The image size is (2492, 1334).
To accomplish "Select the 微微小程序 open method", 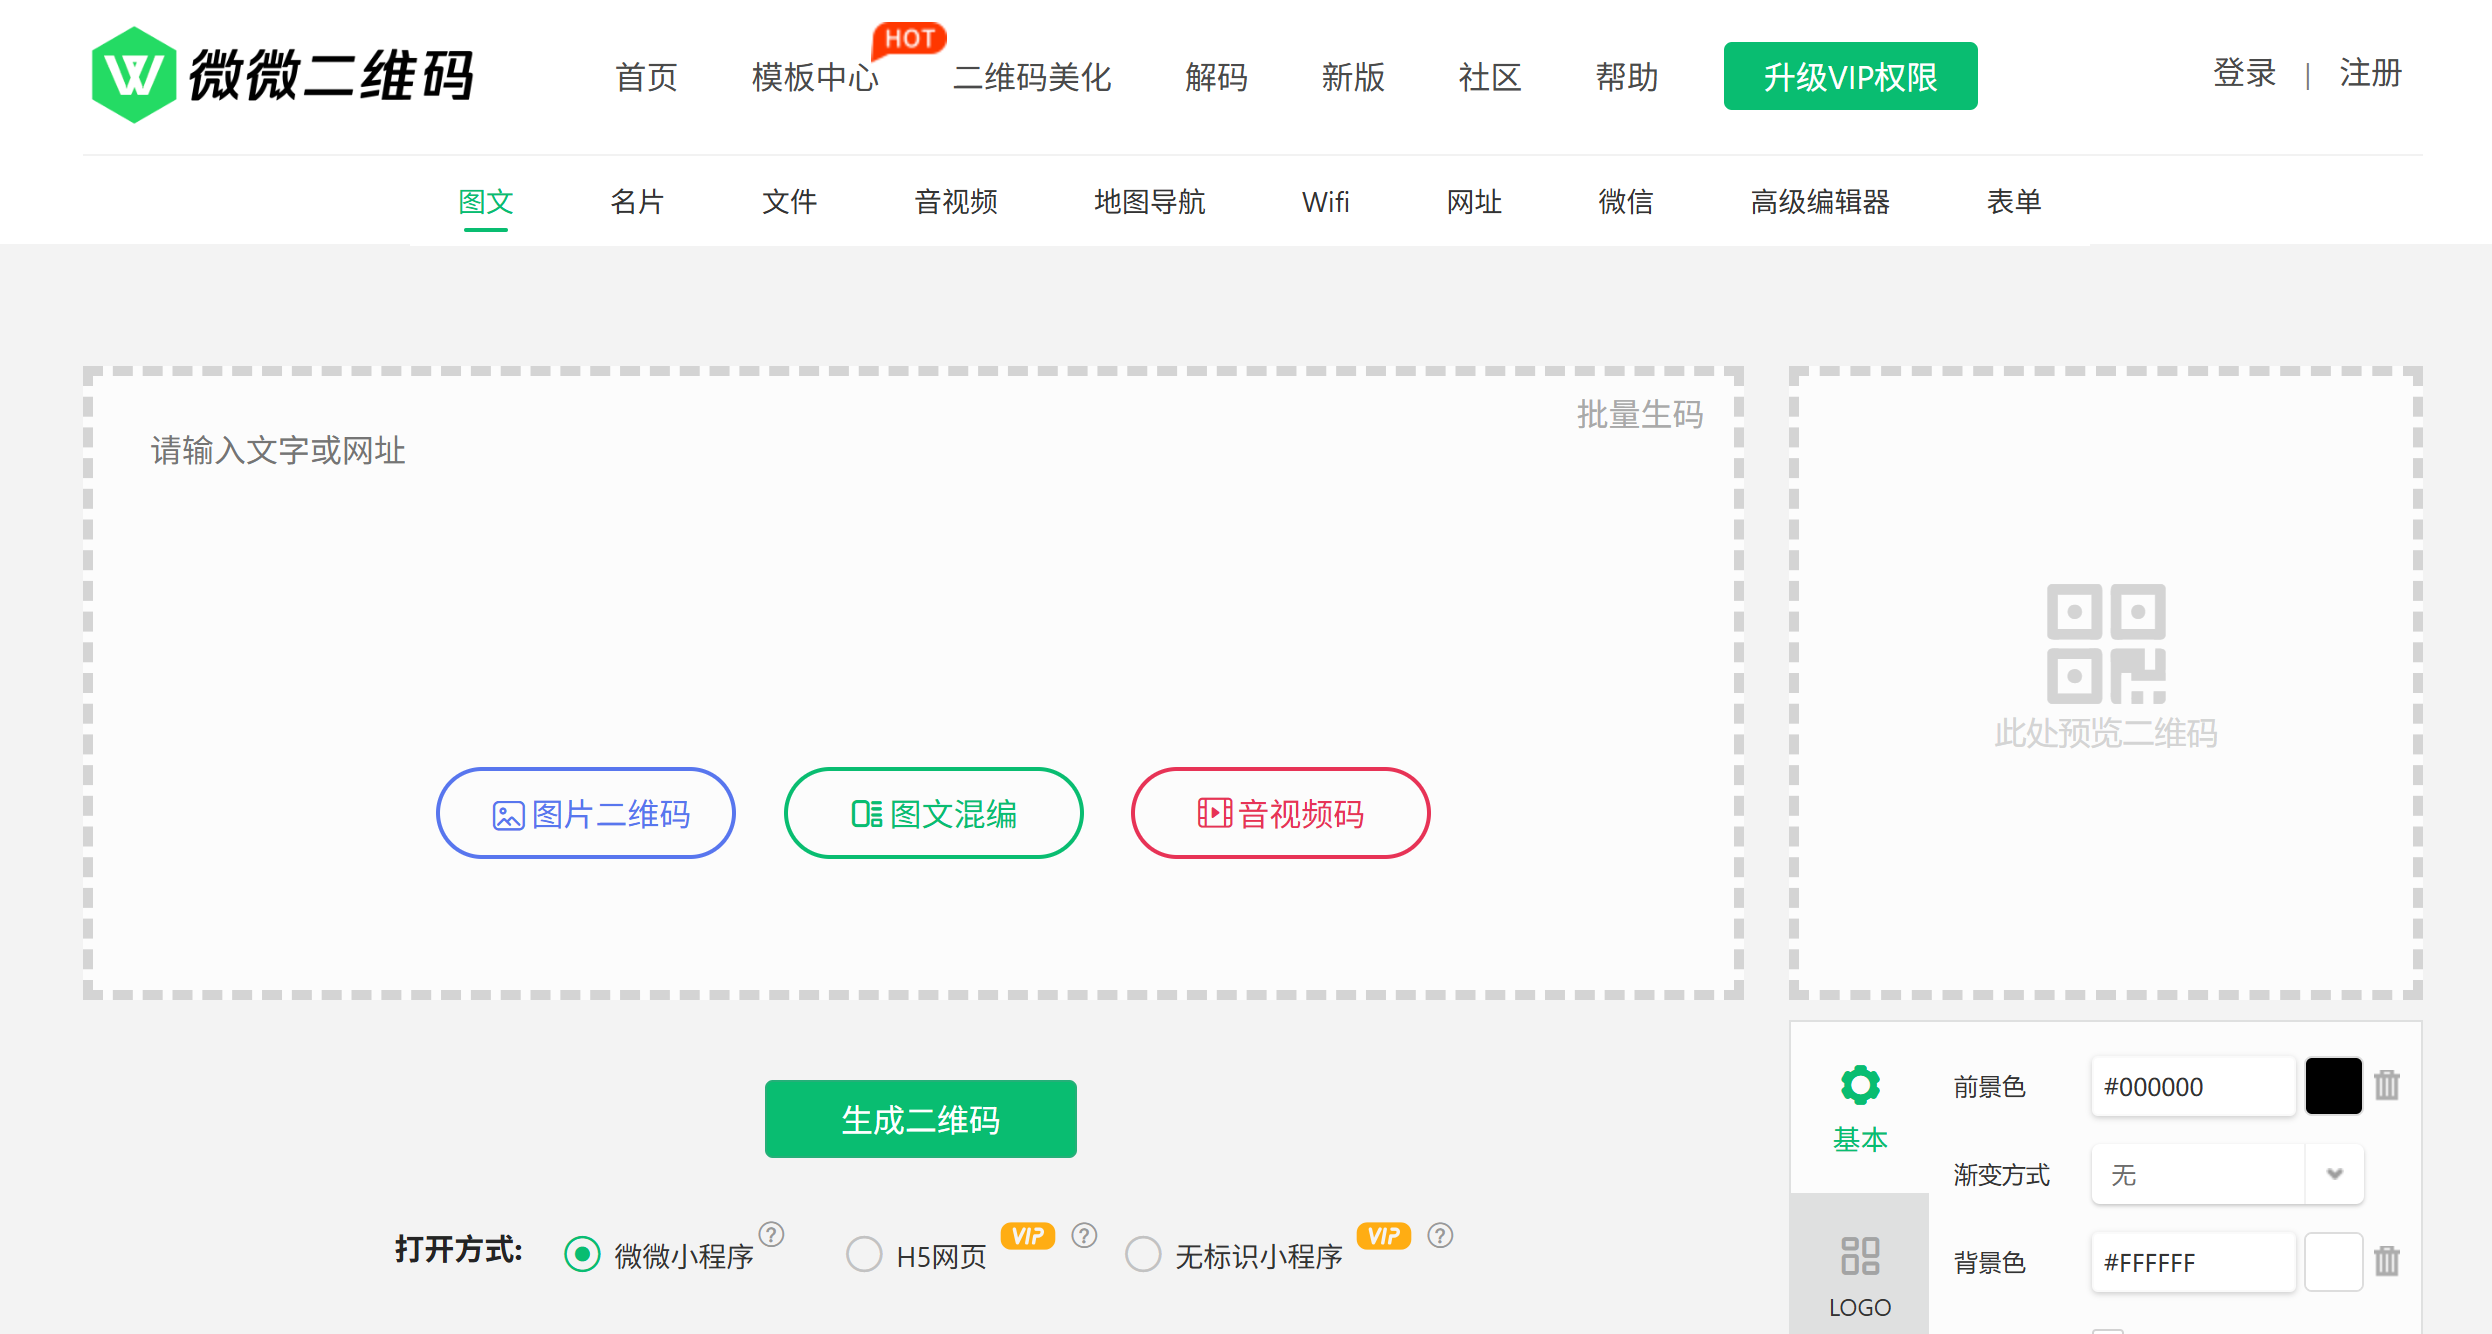I will (582, 1254).
